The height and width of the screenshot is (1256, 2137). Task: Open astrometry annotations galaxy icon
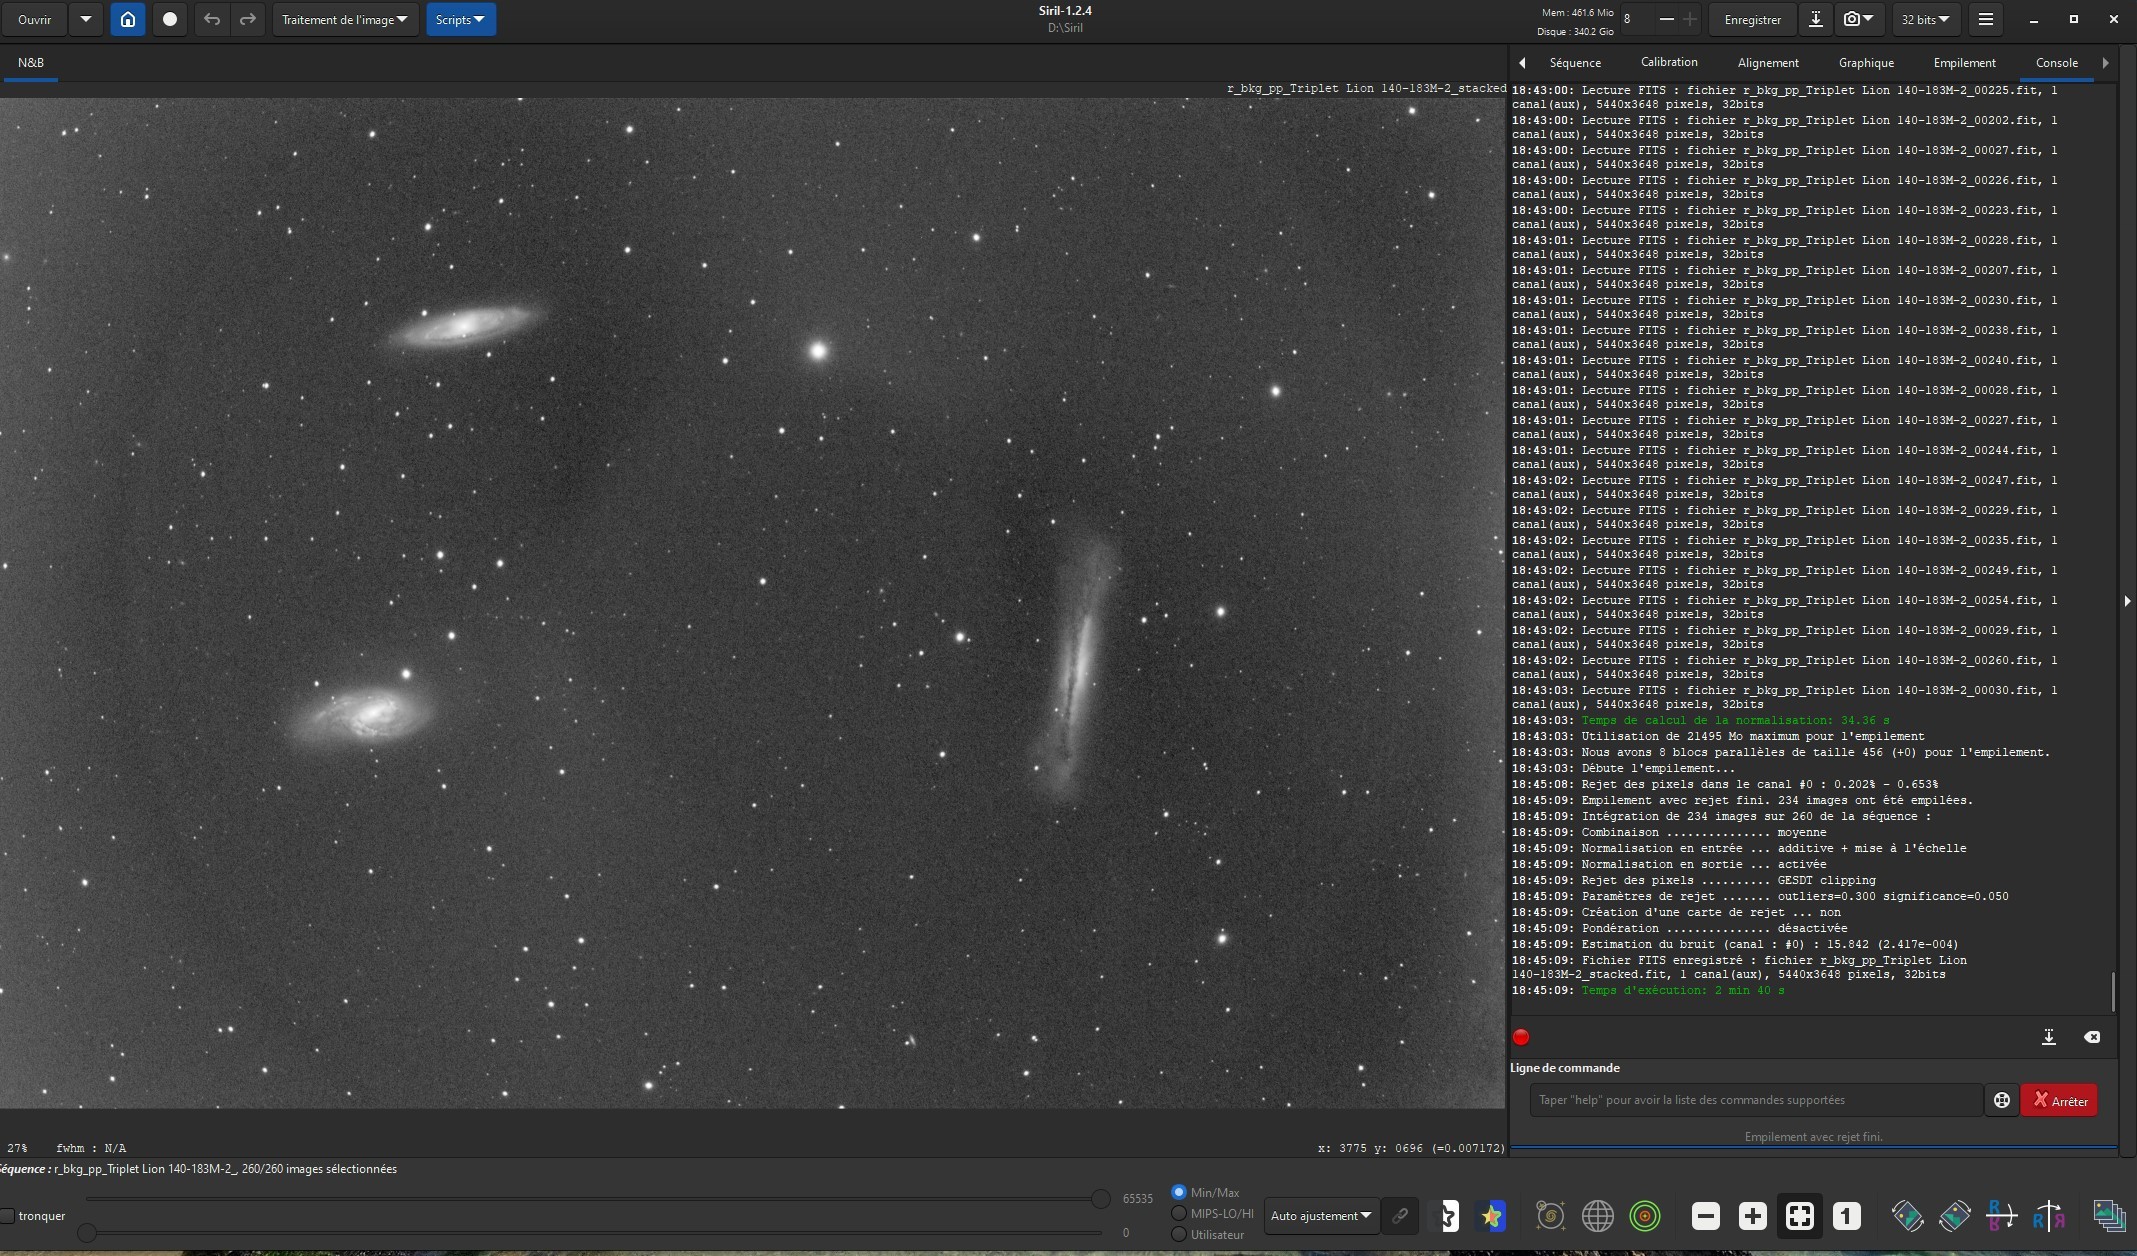pos(1550,1216)
